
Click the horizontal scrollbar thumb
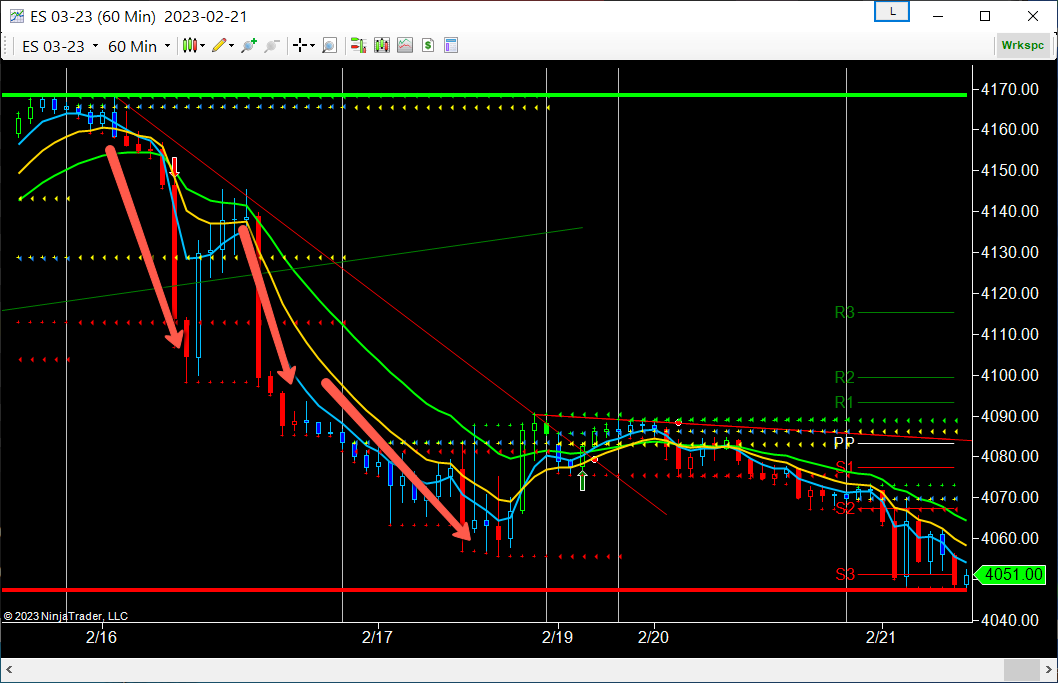point(1022,670)
